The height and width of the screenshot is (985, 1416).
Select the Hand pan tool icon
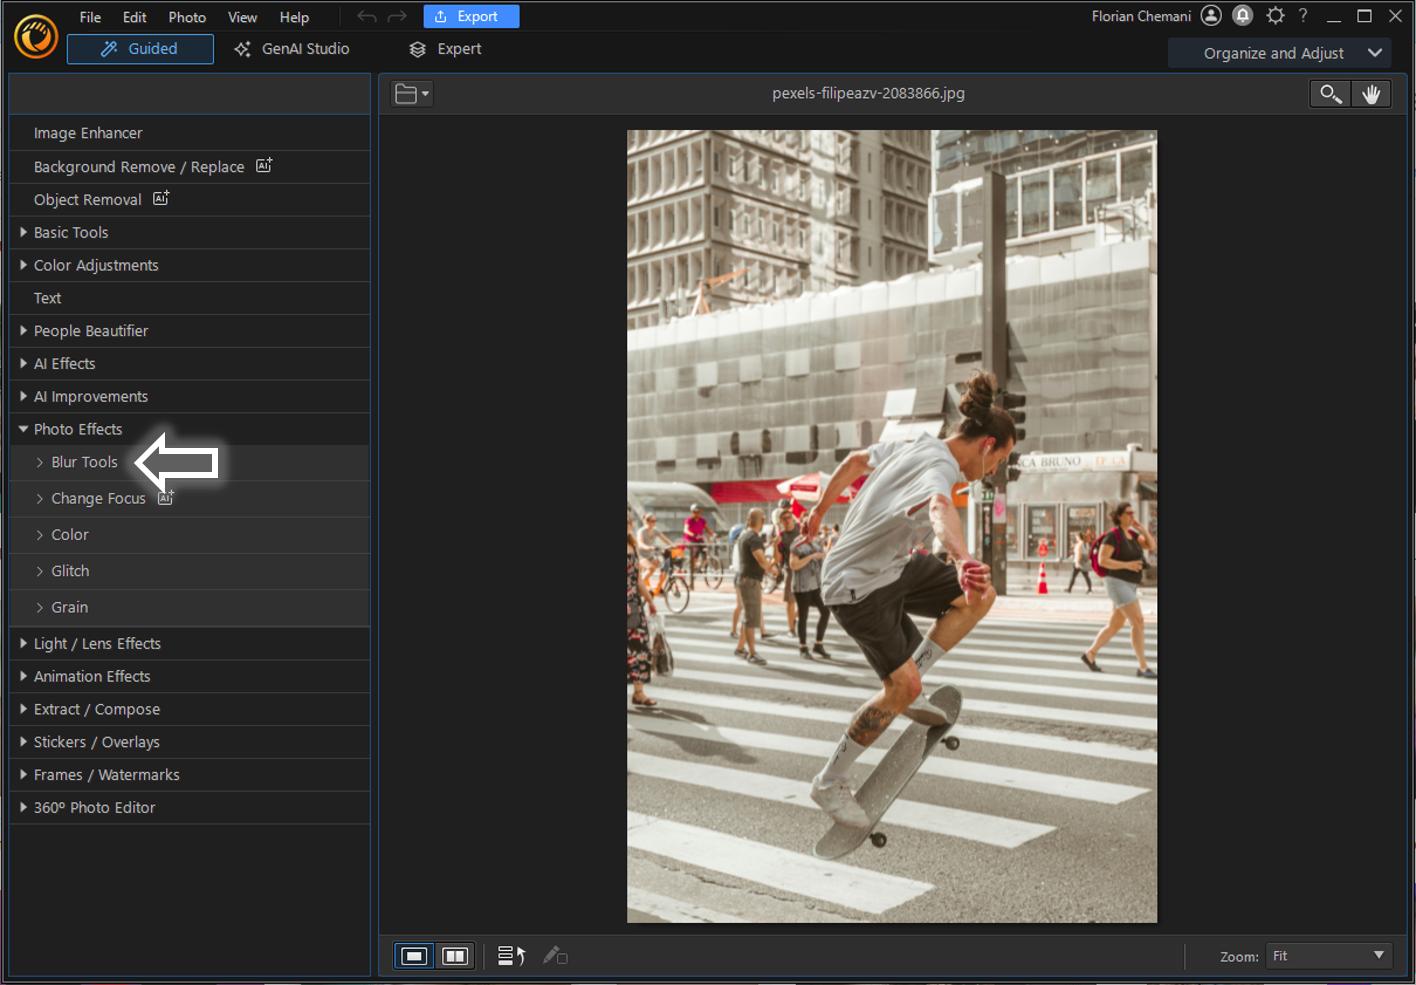coord(1371,93)
